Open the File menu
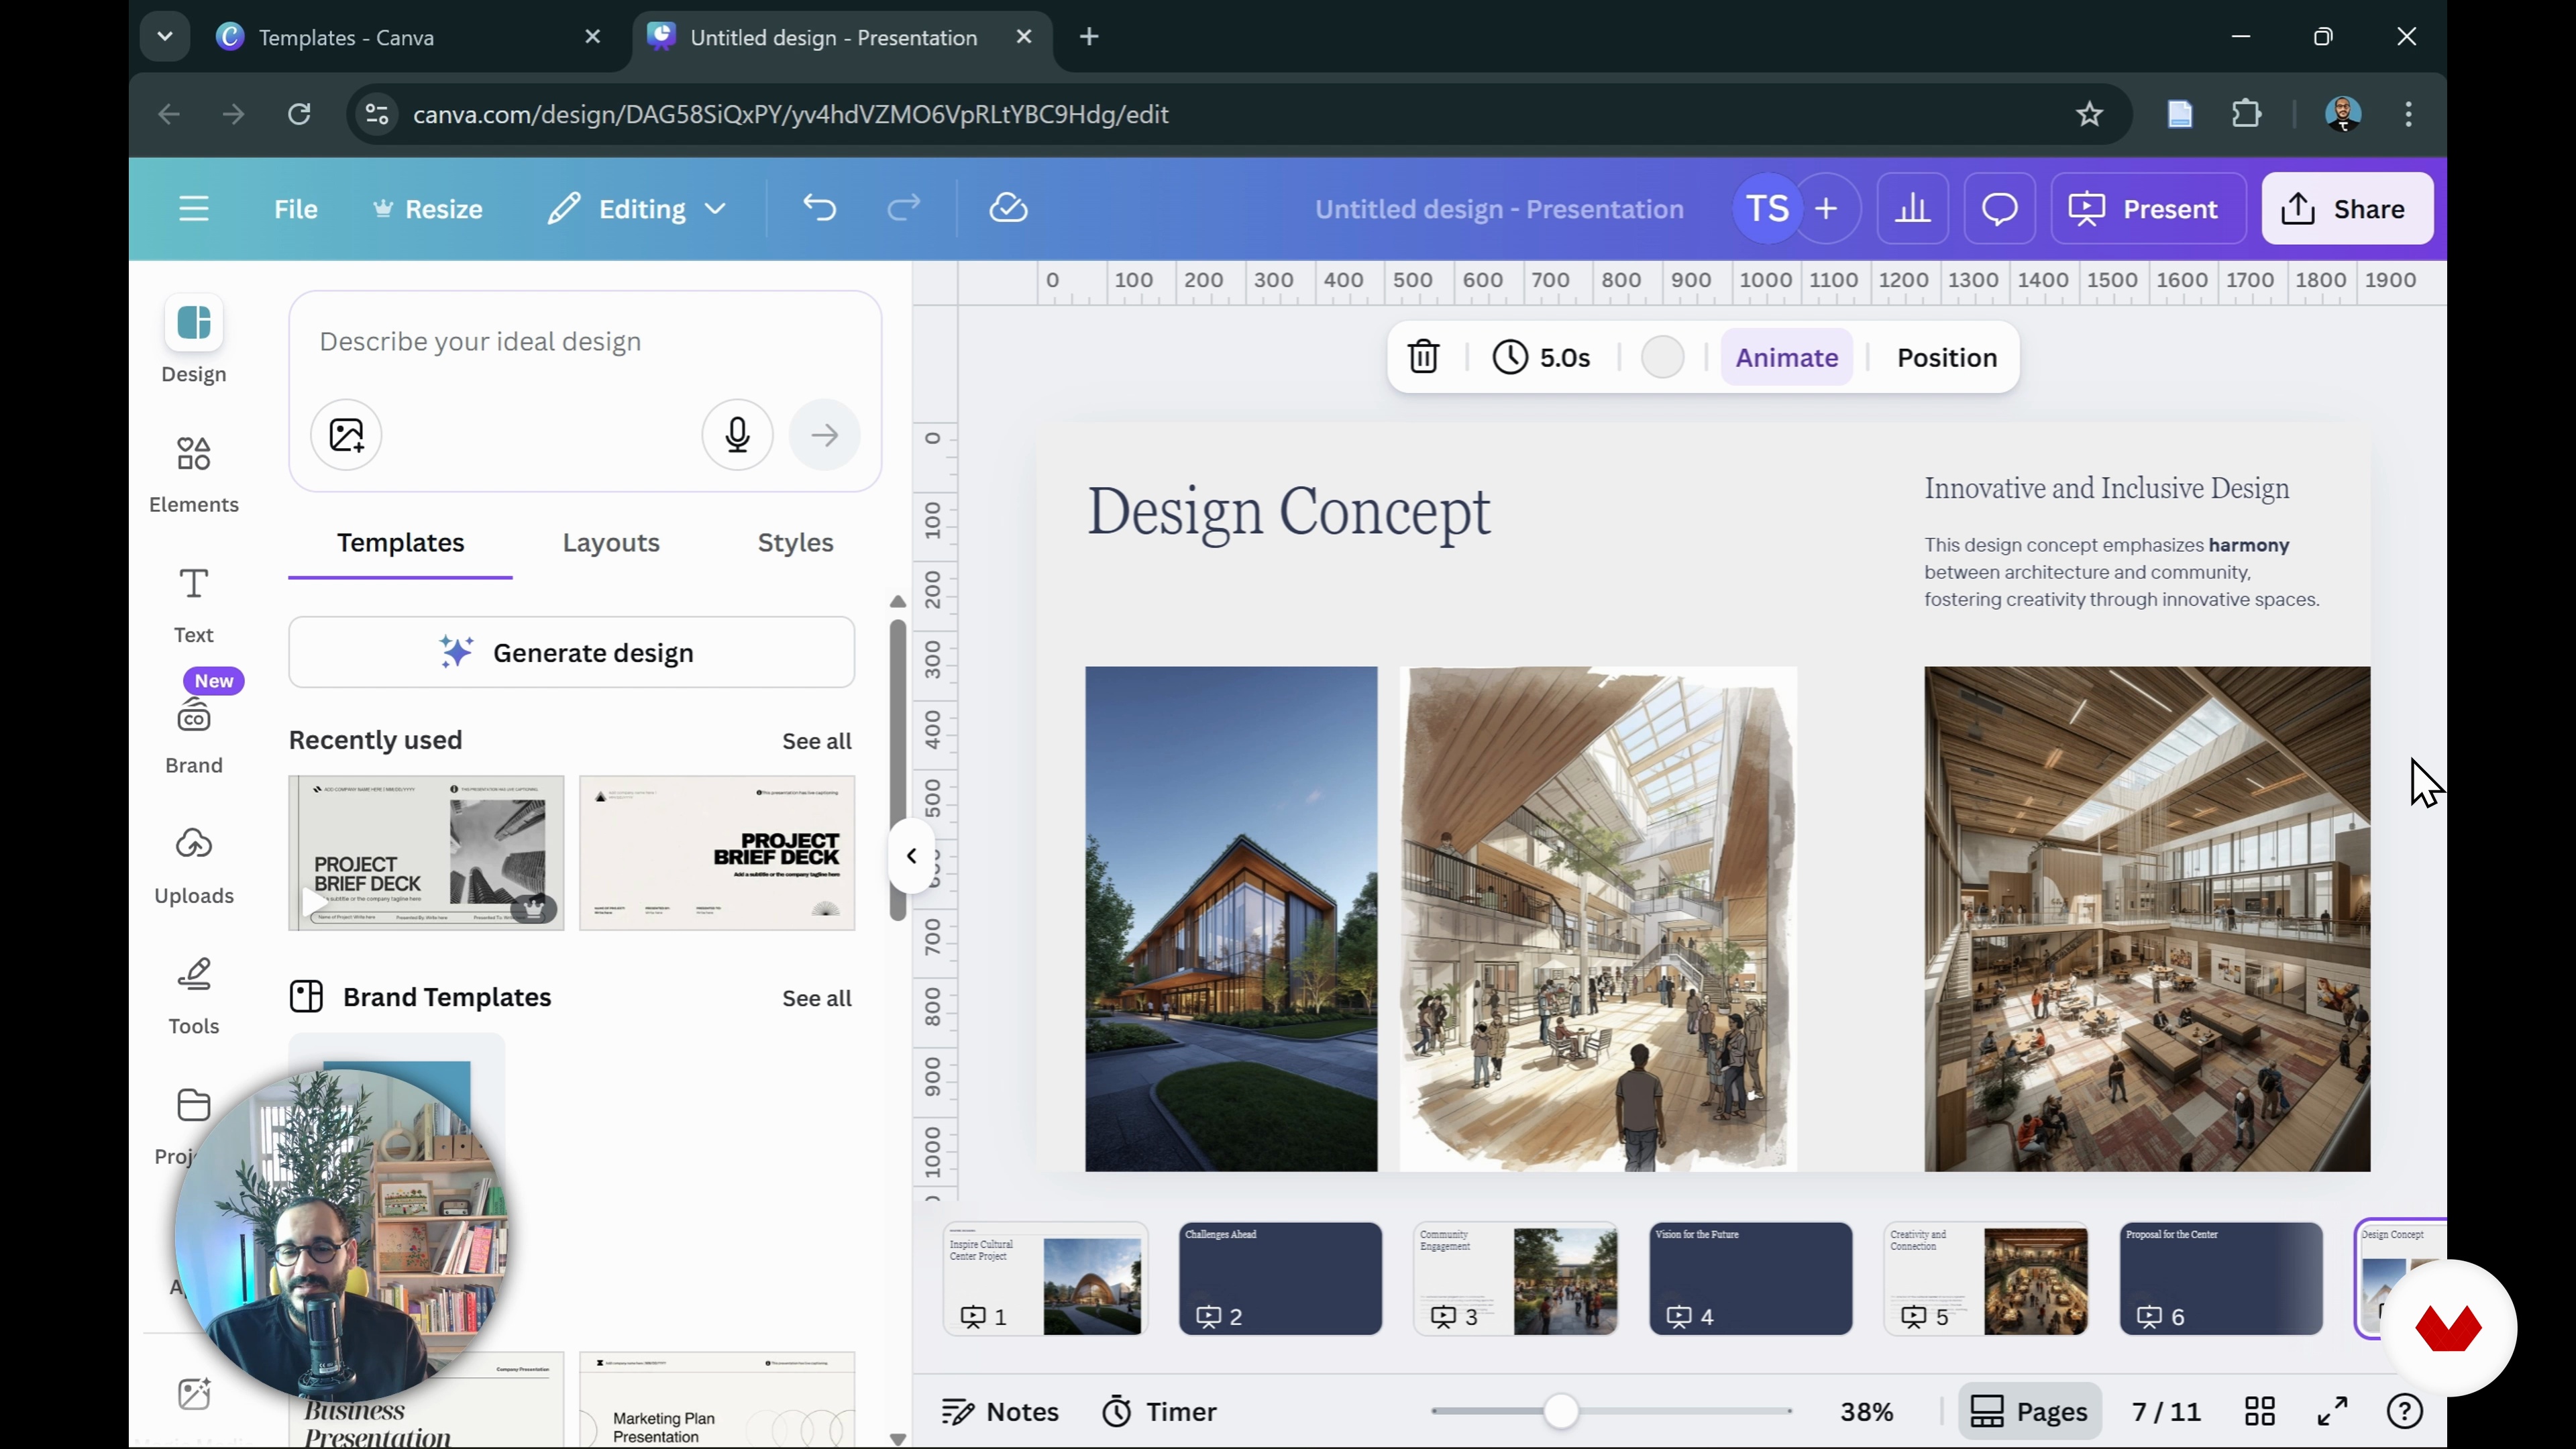The width and height of the screenshot is (2576, 1449). point(295,209)
